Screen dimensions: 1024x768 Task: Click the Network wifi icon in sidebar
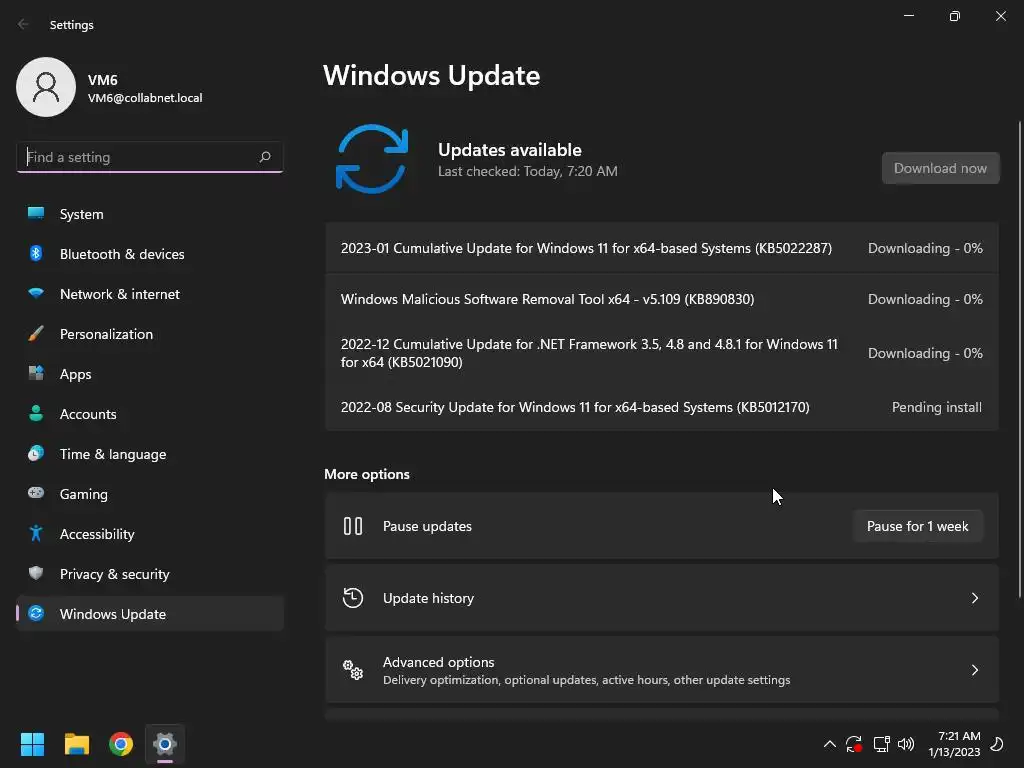(x=36, y=293)
